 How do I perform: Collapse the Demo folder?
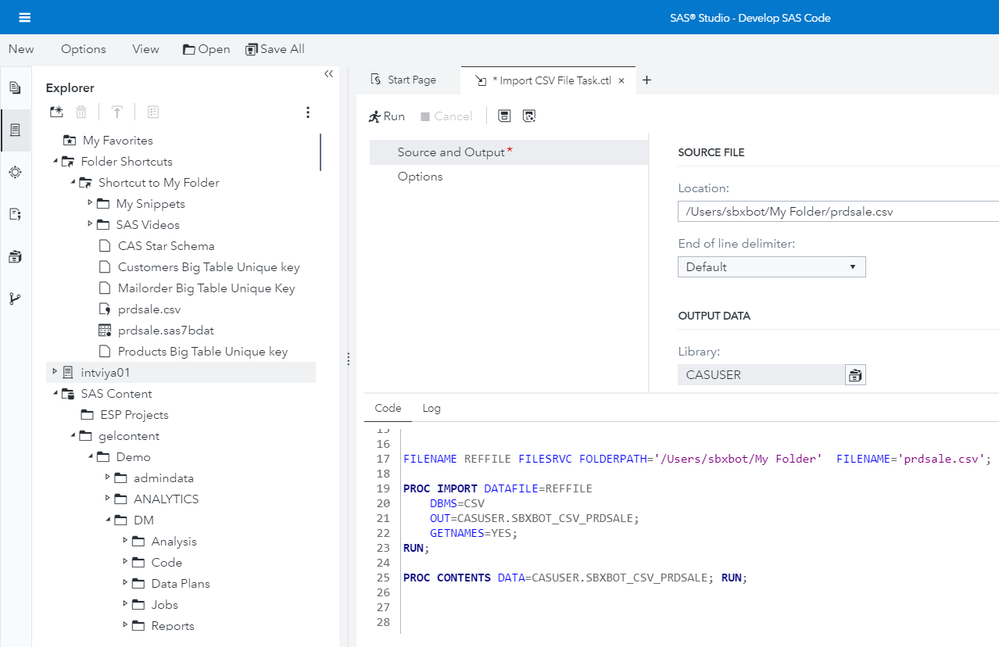click(90, 456)
